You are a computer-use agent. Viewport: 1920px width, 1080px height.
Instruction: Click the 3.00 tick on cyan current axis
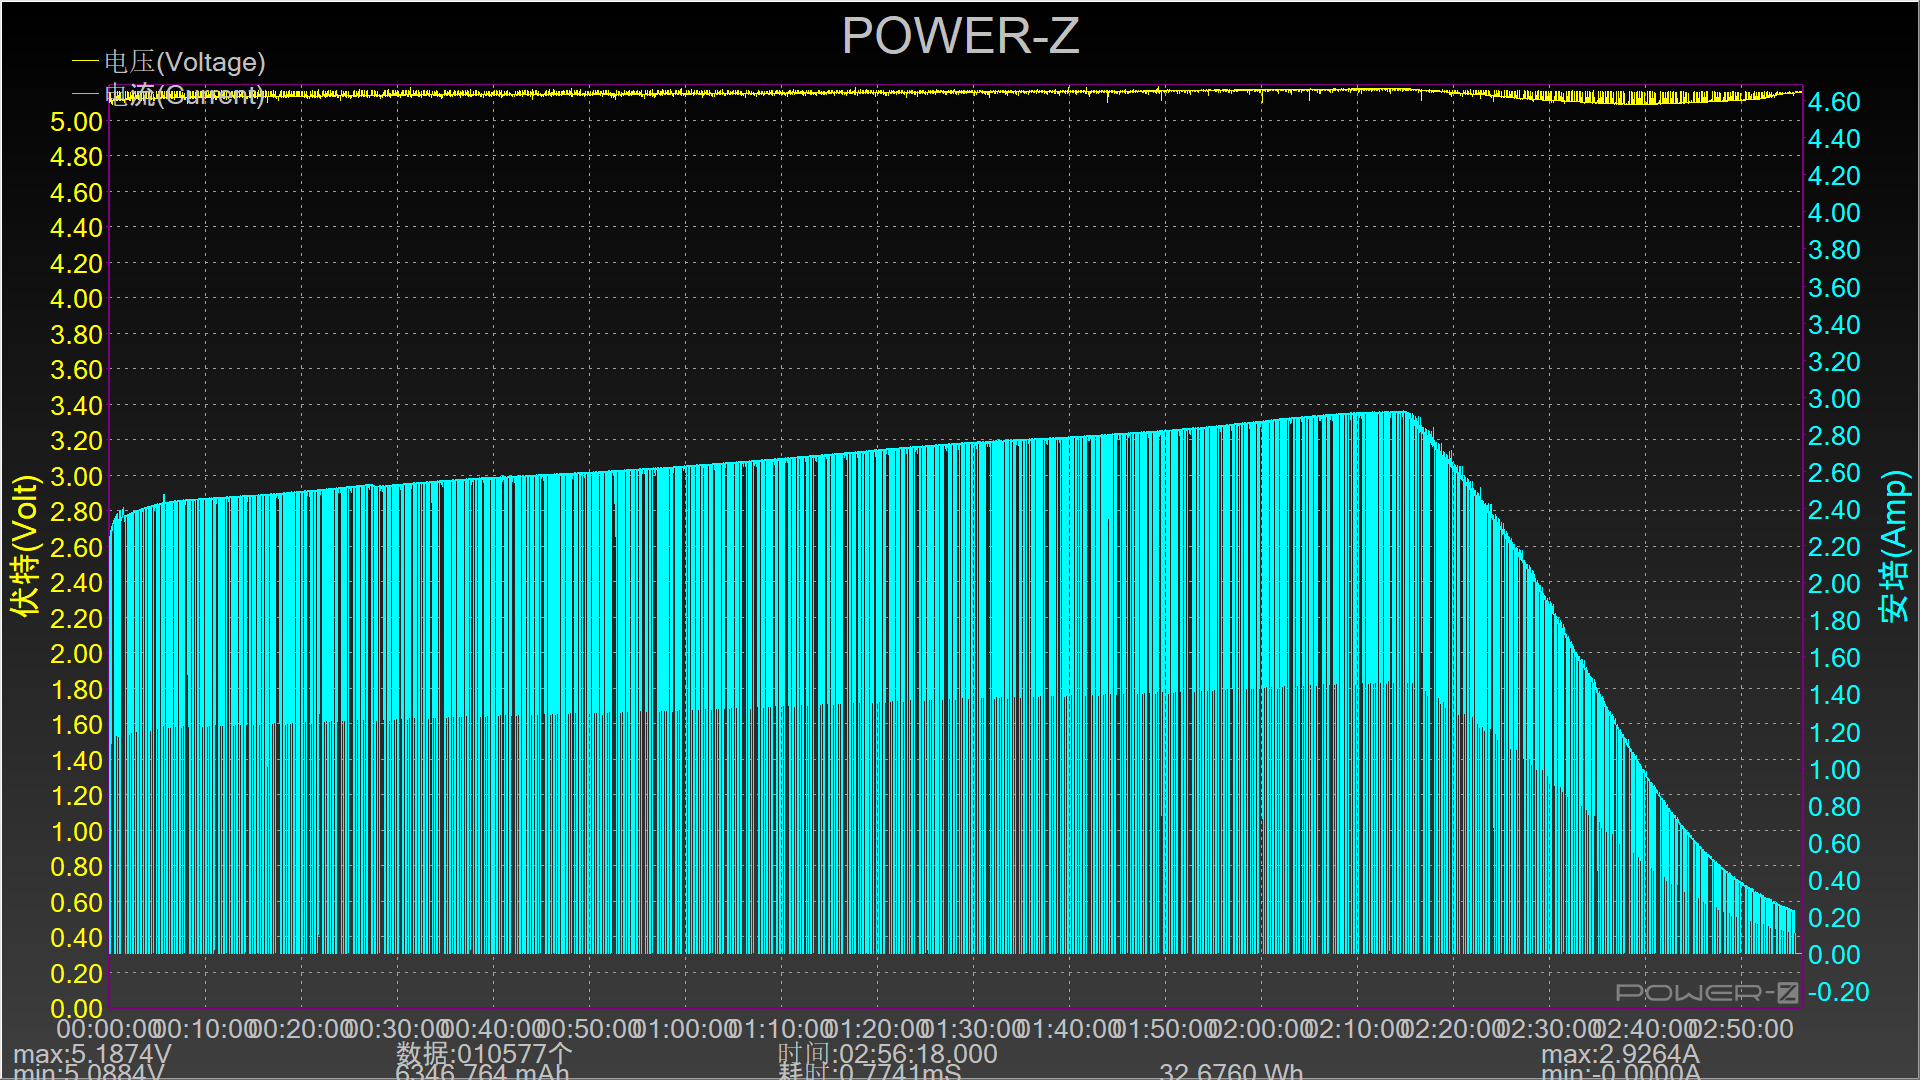[1834, 399]
